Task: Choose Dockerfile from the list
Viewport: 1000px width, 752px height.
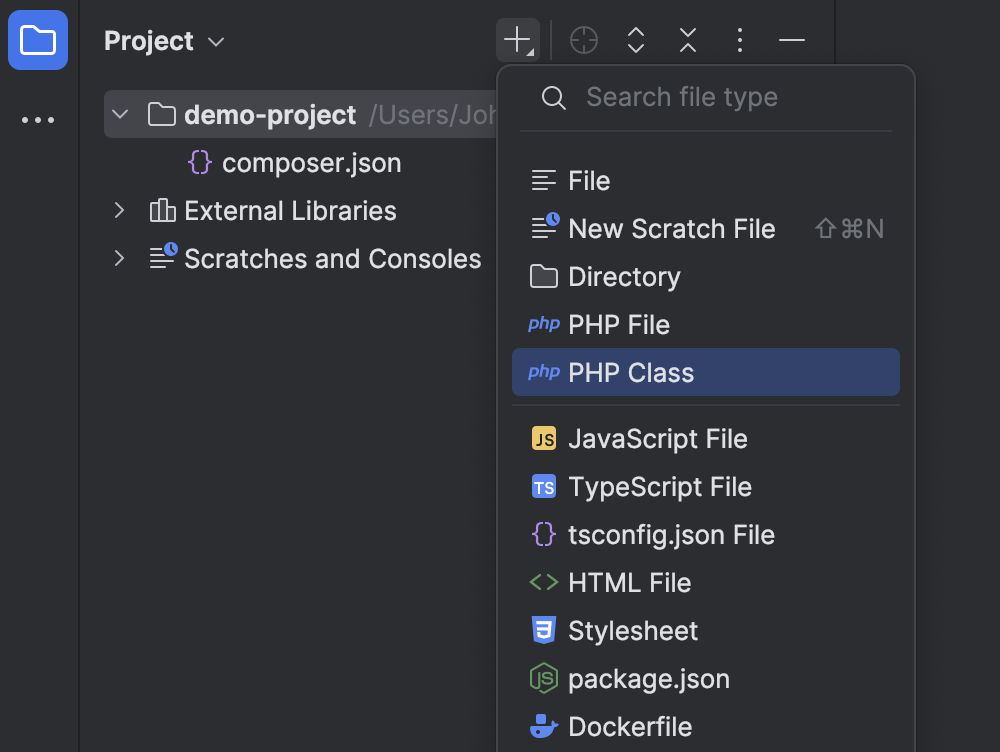Action: [x=631, y=727]
